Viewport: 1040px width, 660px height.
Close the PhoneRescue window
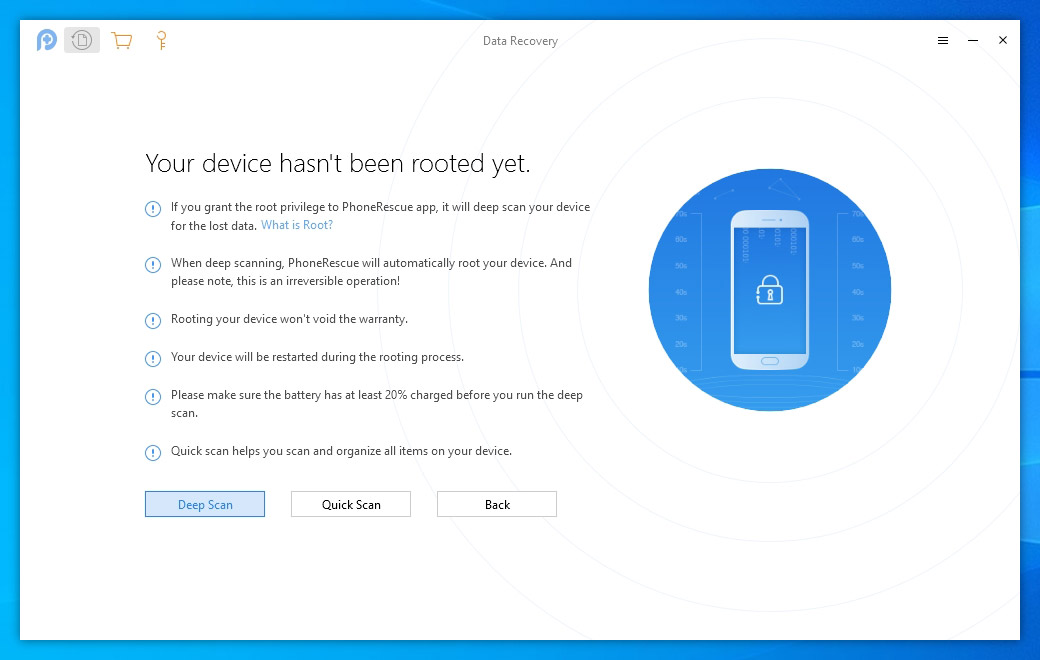[x=1003, y=40]
